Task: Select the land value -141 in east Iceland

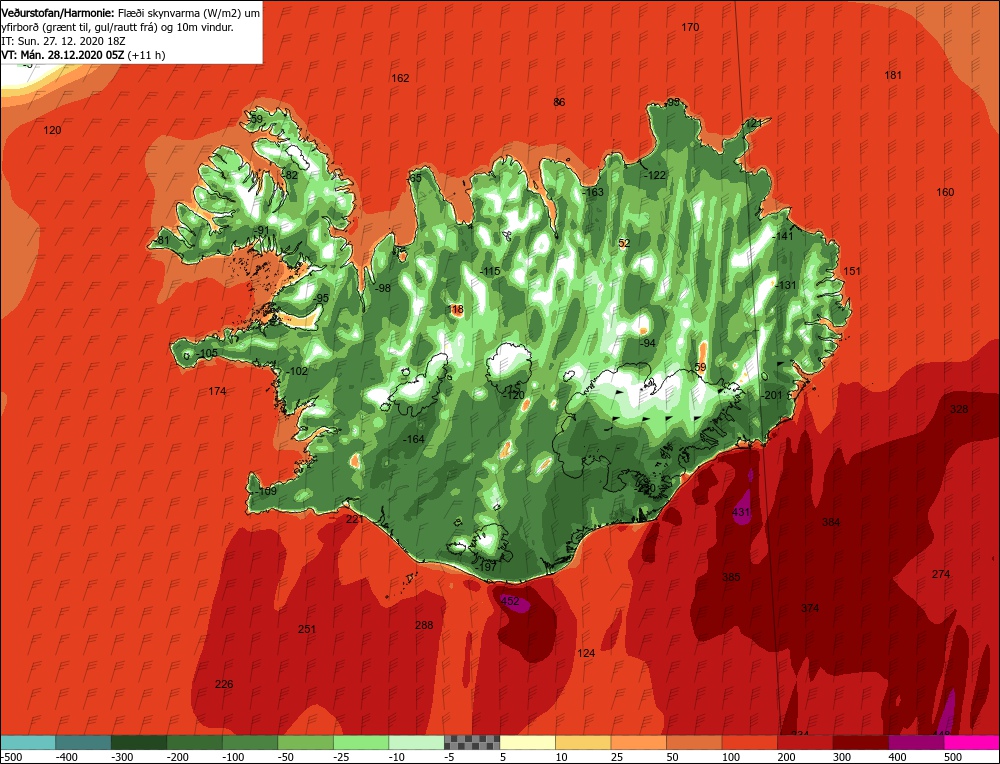Action: (783, 236)
